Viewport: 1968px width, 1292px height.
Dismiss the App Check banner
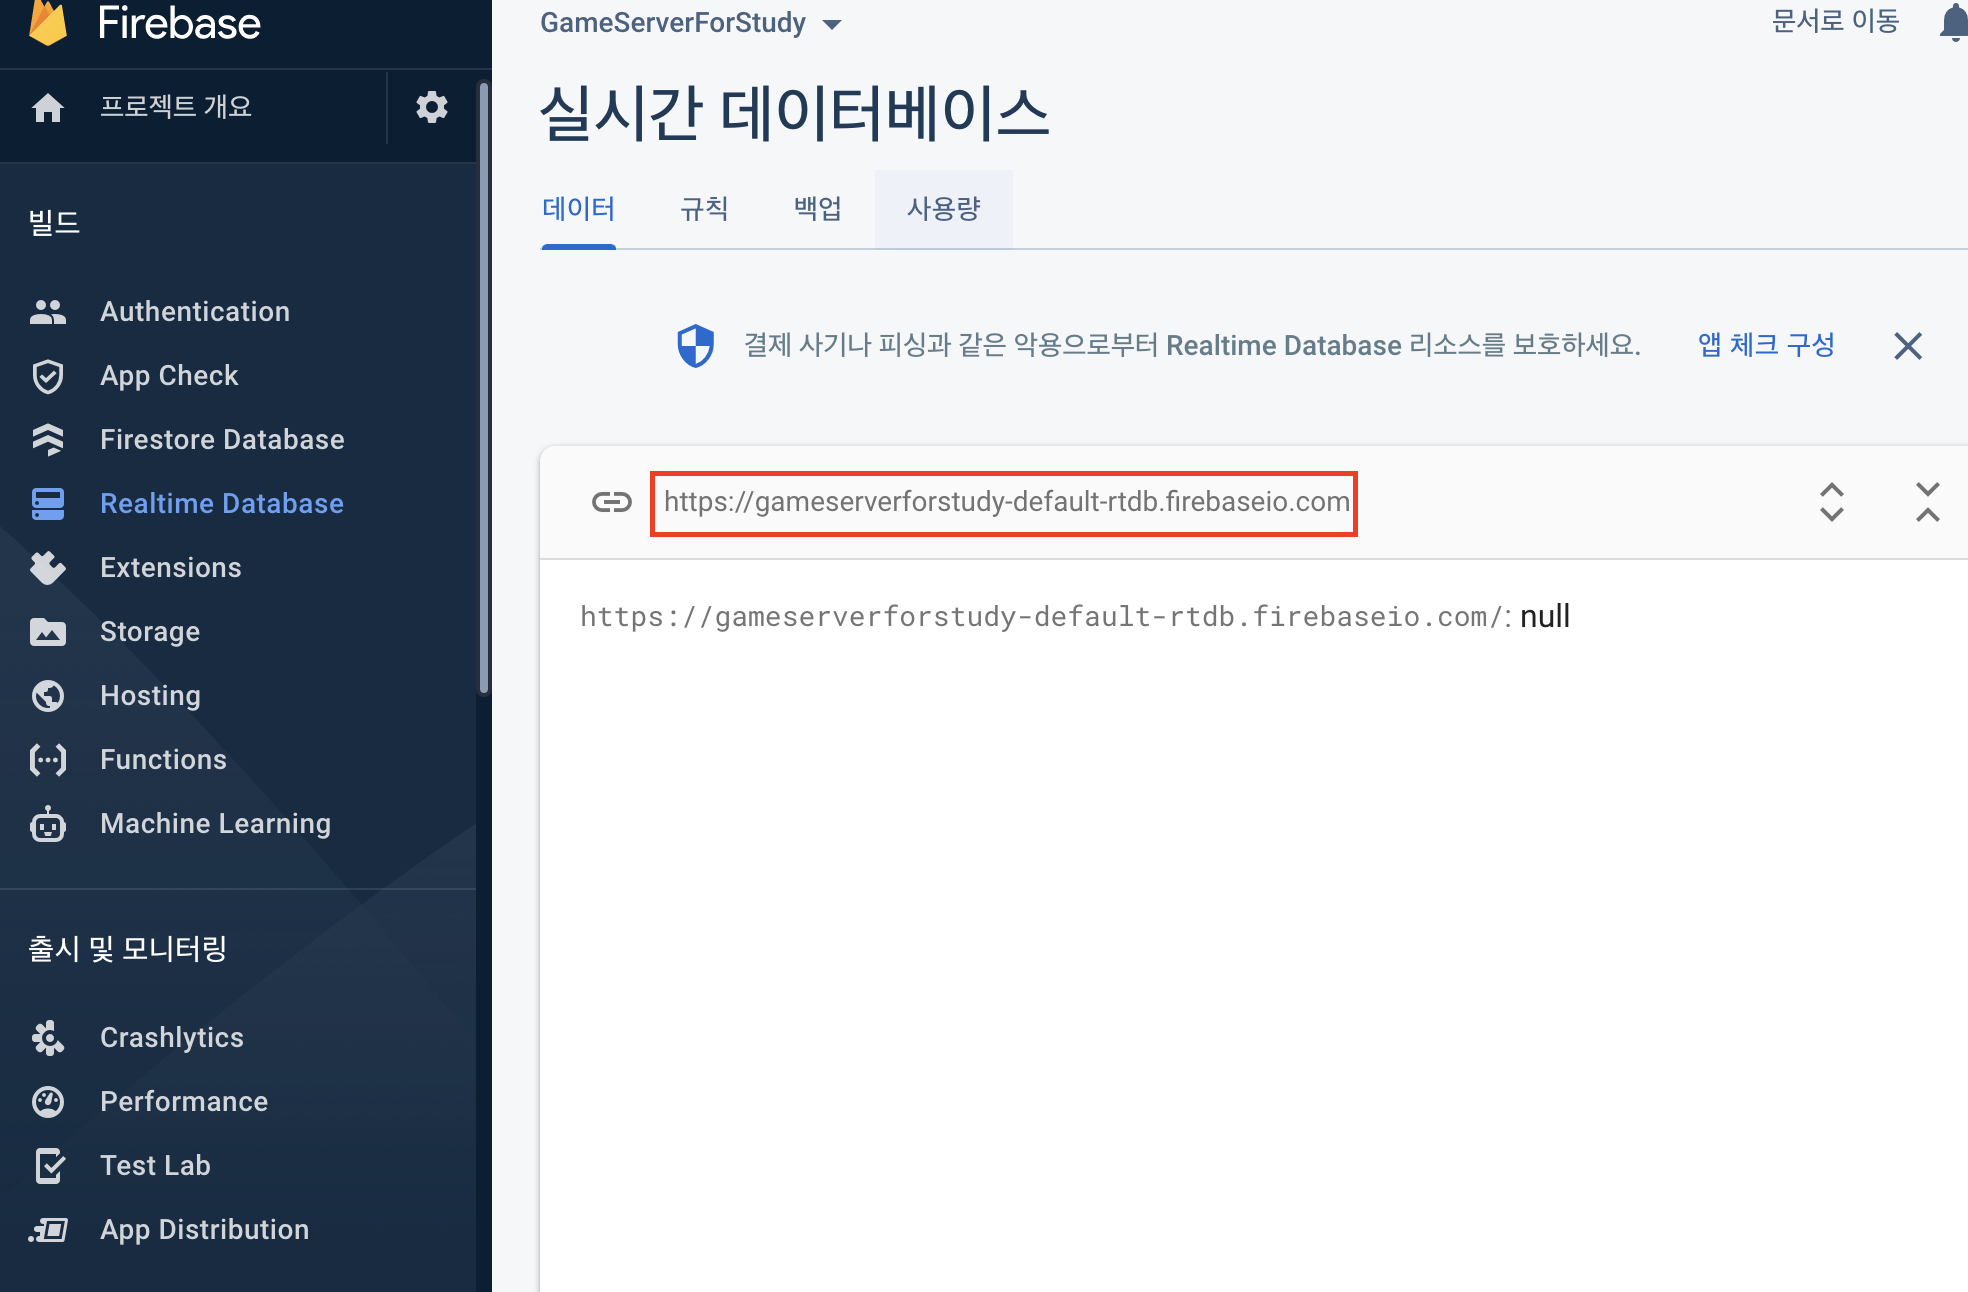(x=1907, y=346)
